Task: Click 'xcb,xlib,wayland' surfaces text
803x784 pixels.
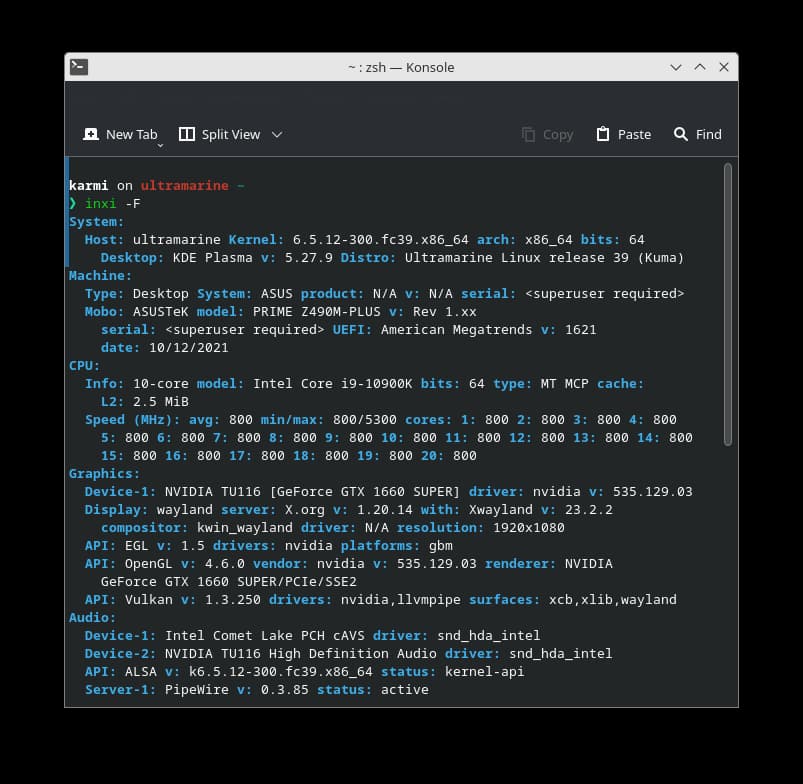Action: pos(612,600)
